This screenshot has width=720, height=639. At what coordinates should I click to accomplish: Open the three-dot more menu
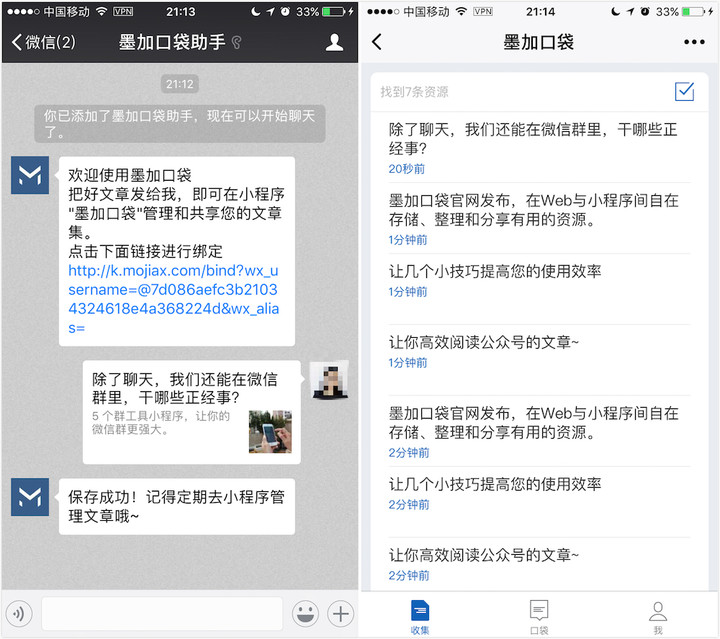(694, 42)
